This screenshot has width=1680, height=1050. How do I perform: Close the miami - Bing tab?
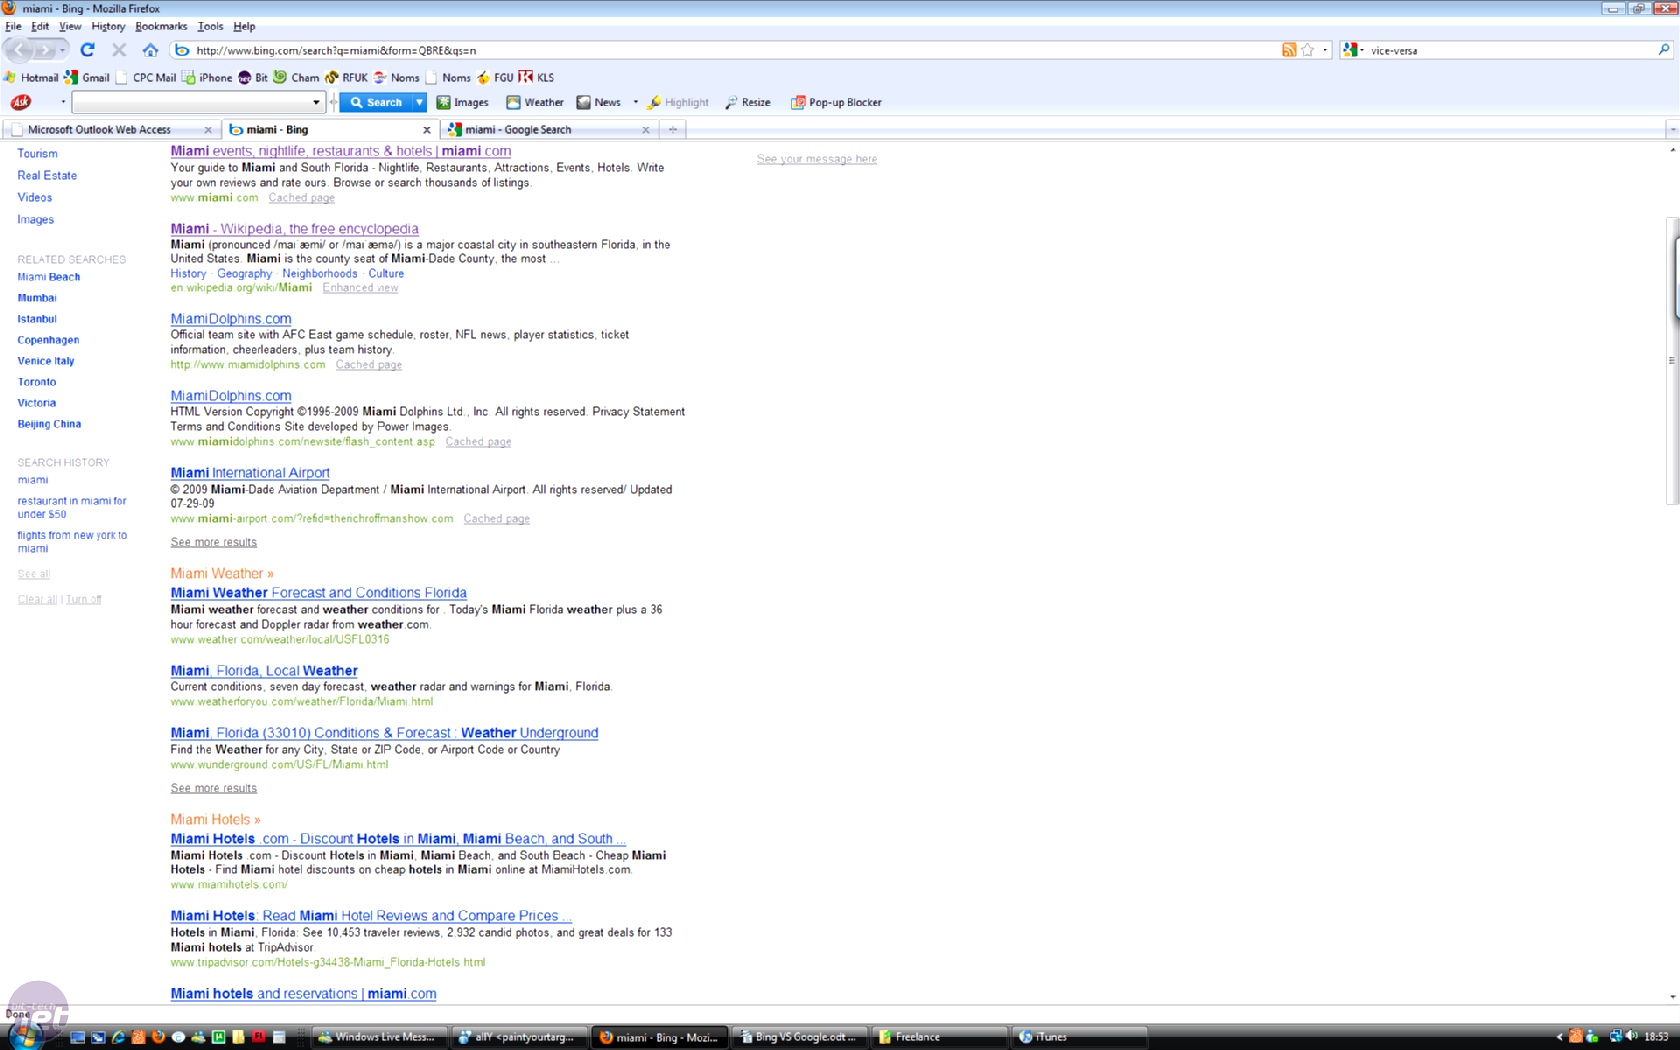pyautogui.click(x=427, y=130)
